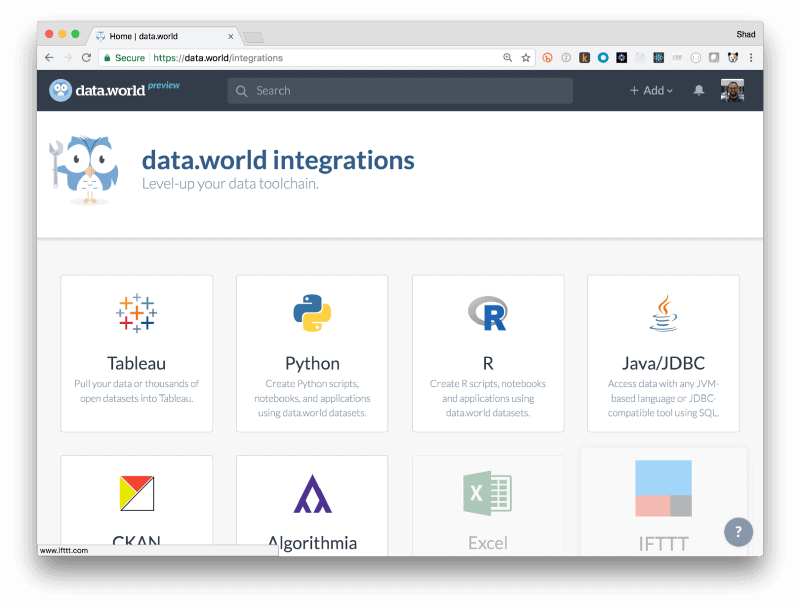This screenshot has height=609, width=800.
Task: Open the help question mark button
Action: [x=738, y=532]
